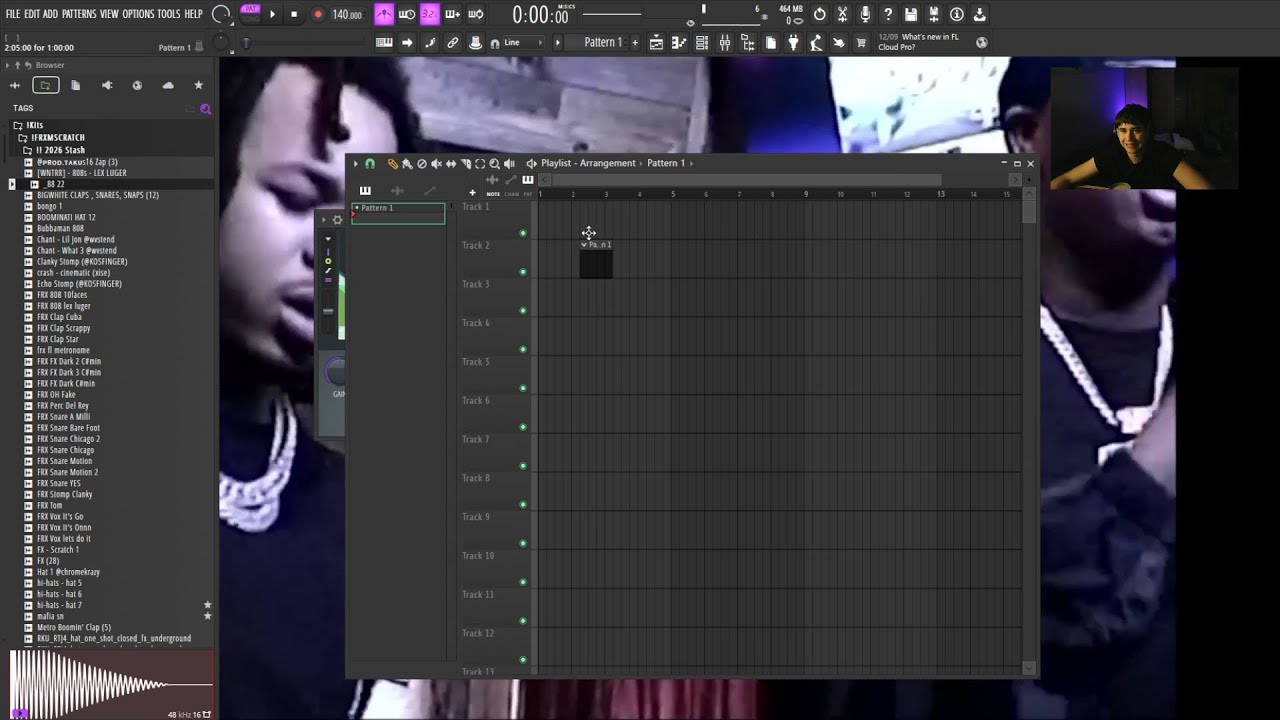Select the Bubbaman 808 sample
Screen dimensions: 1280x720
coord(60,228)
